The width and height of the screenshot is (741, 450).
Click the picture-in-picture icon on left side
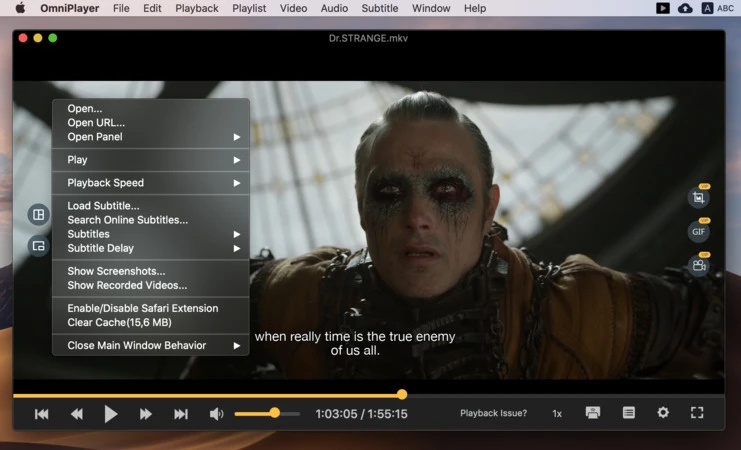pyautogui.click(x=38, y=246)
